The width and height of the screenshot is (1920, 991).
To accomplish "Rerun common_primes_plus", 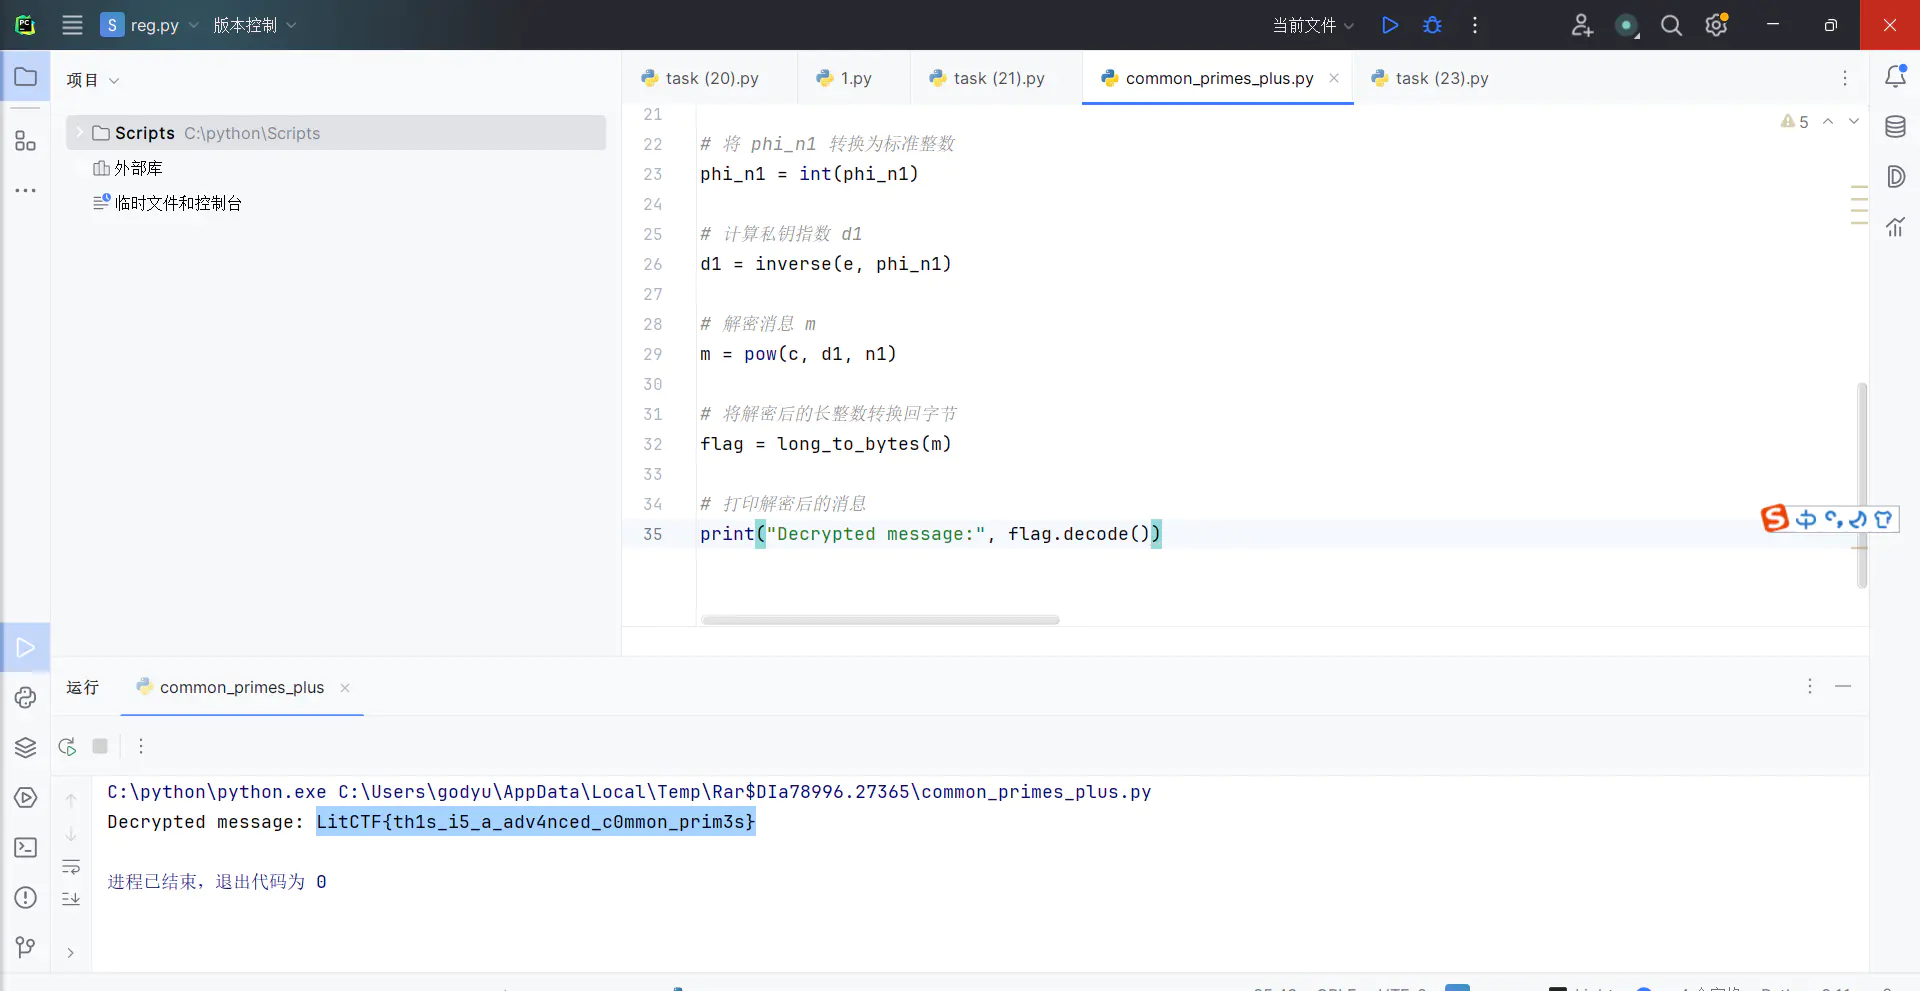I will 67,746.
